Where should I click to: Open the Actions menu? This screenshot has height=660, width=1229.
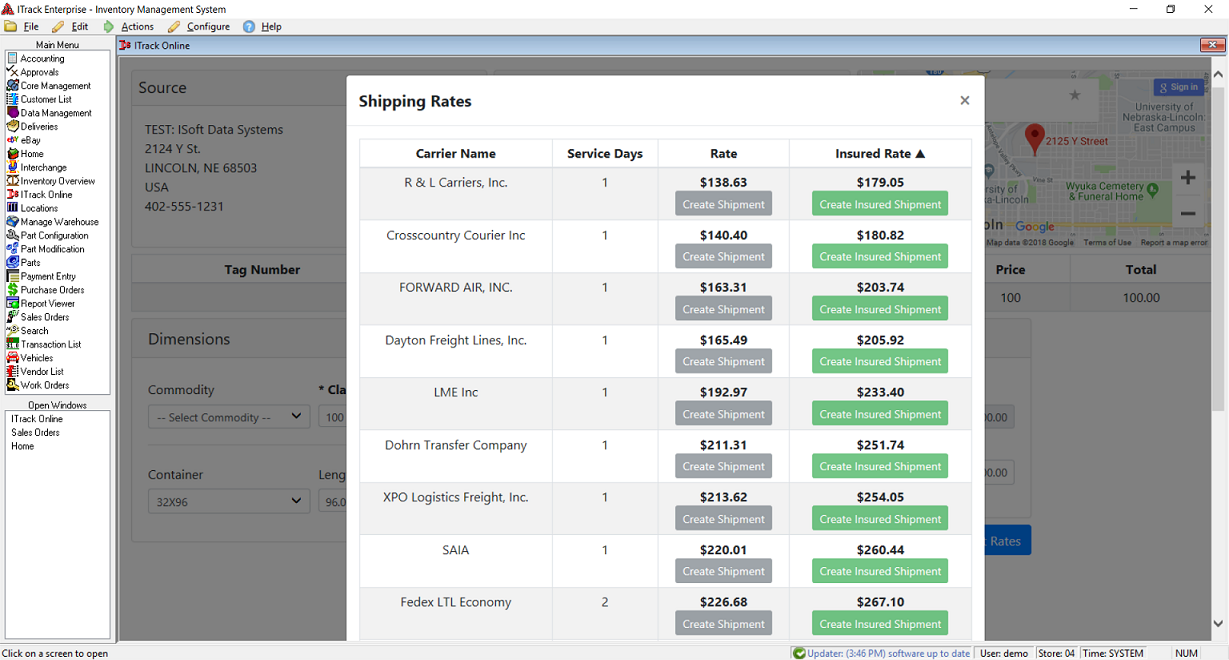[136, 27]
